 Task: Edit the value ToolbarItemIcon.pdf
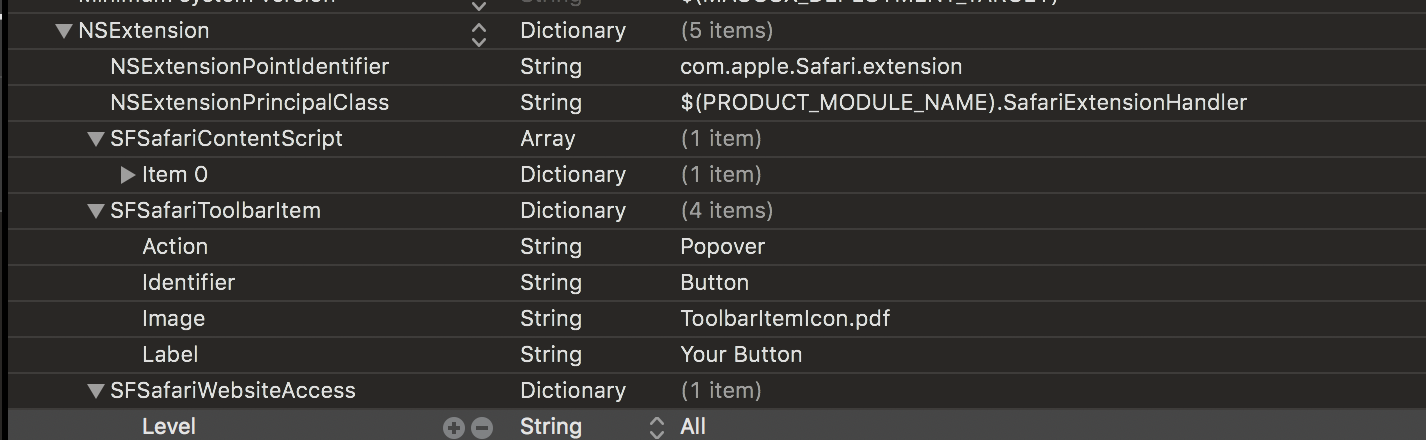tap(785, 319)
